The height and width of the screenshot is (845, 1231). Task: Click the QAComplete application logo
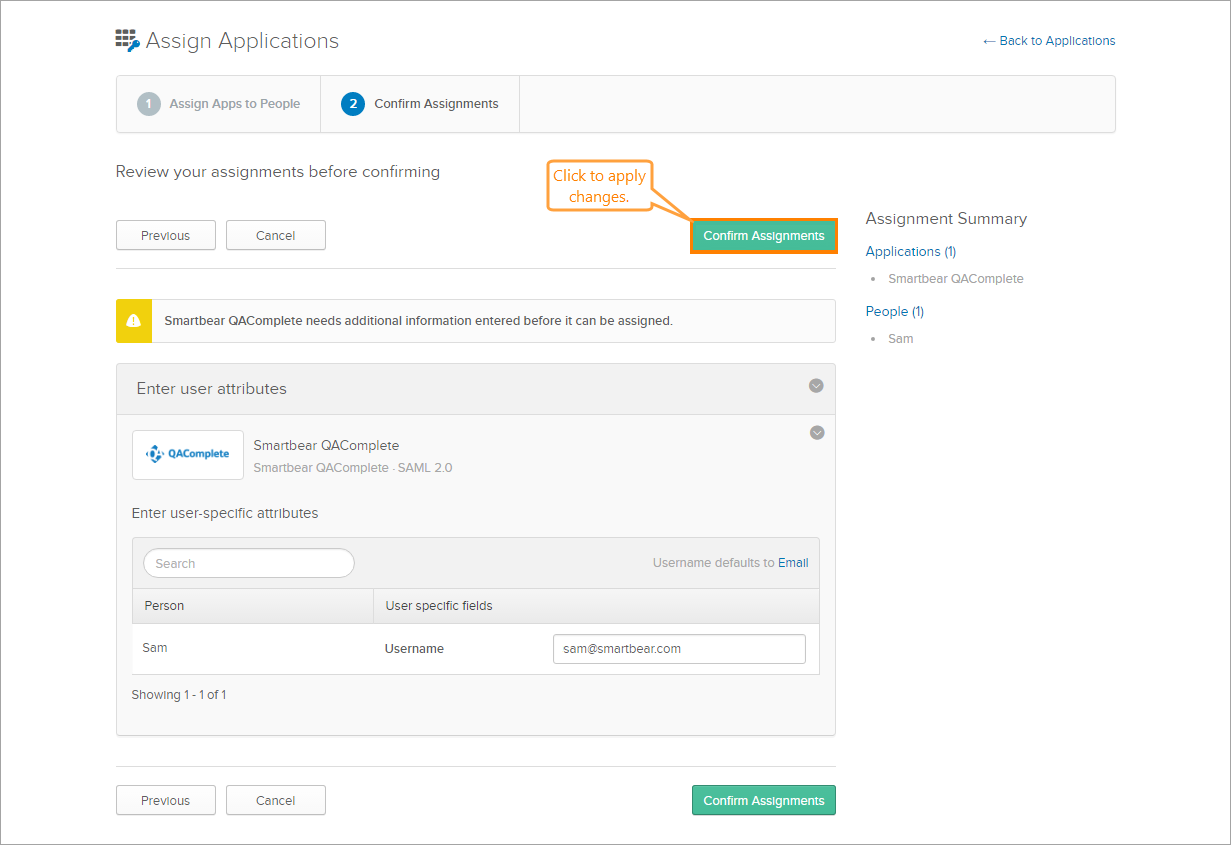pyautogui.click(x=188, y=454)
